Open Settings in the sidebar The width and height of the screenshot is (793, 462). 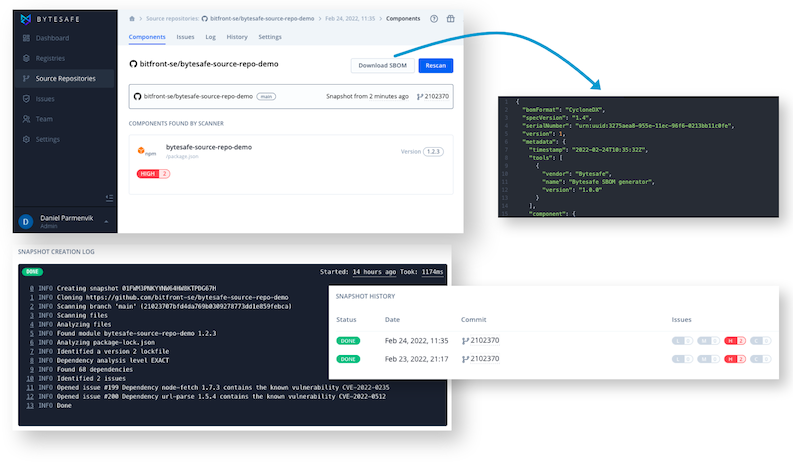[x=48, y=139]
